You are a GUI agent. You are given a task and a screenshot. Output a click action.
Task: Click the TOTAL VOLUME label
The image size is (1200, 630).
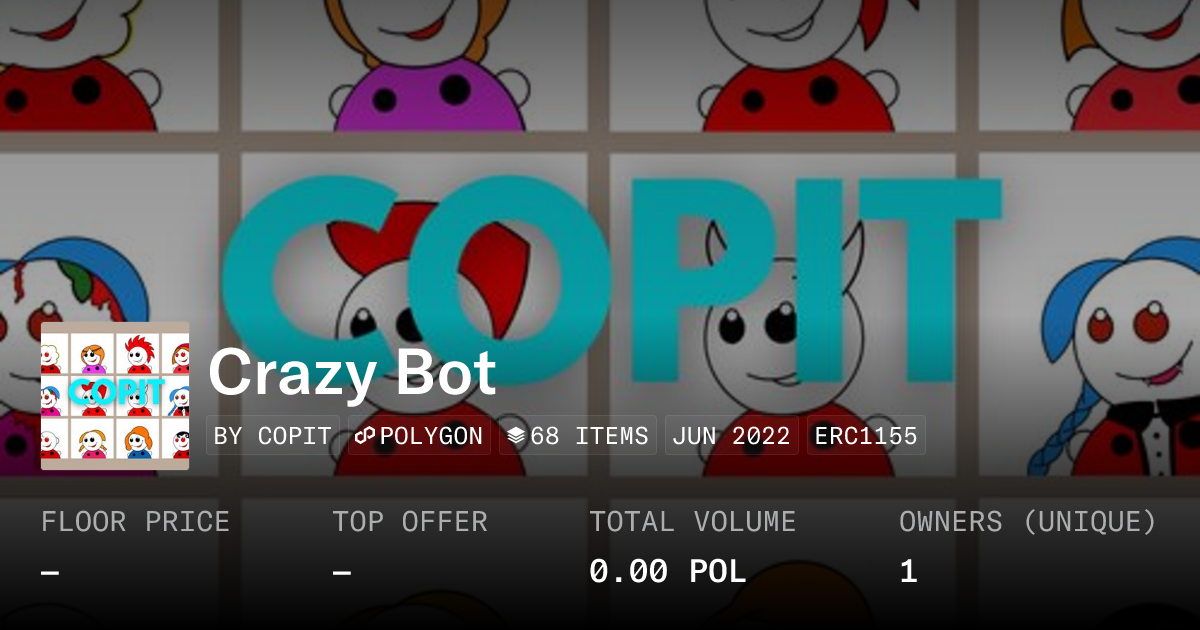[692, 522]
